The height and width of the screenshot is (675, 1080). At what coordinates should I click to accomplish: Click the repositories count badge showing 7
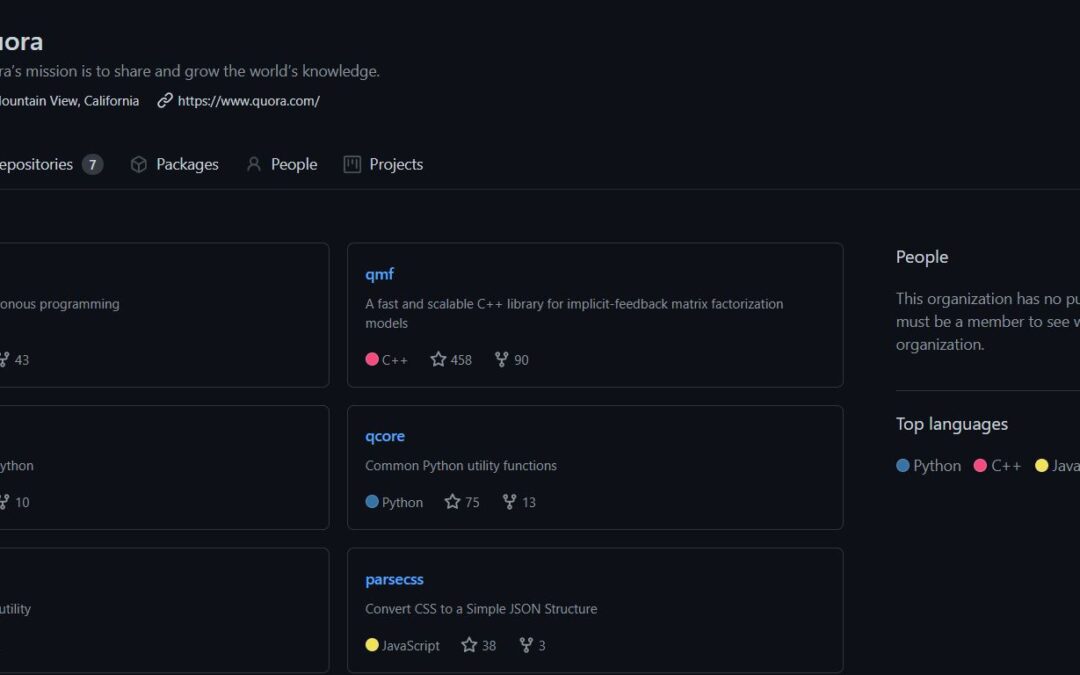click(x=92, y=164)
